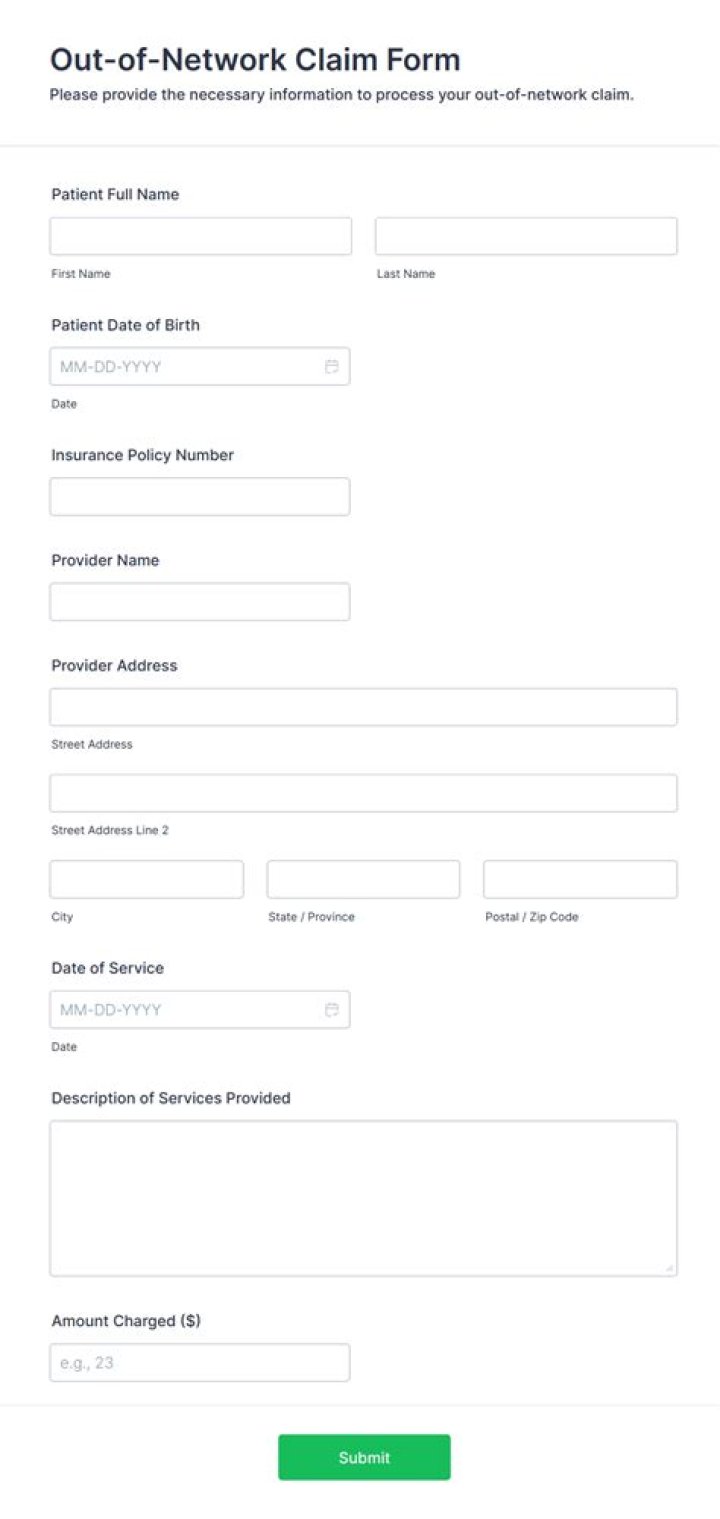Click the Amount Charged input field
The image size is (720, 1519).
200,1362
